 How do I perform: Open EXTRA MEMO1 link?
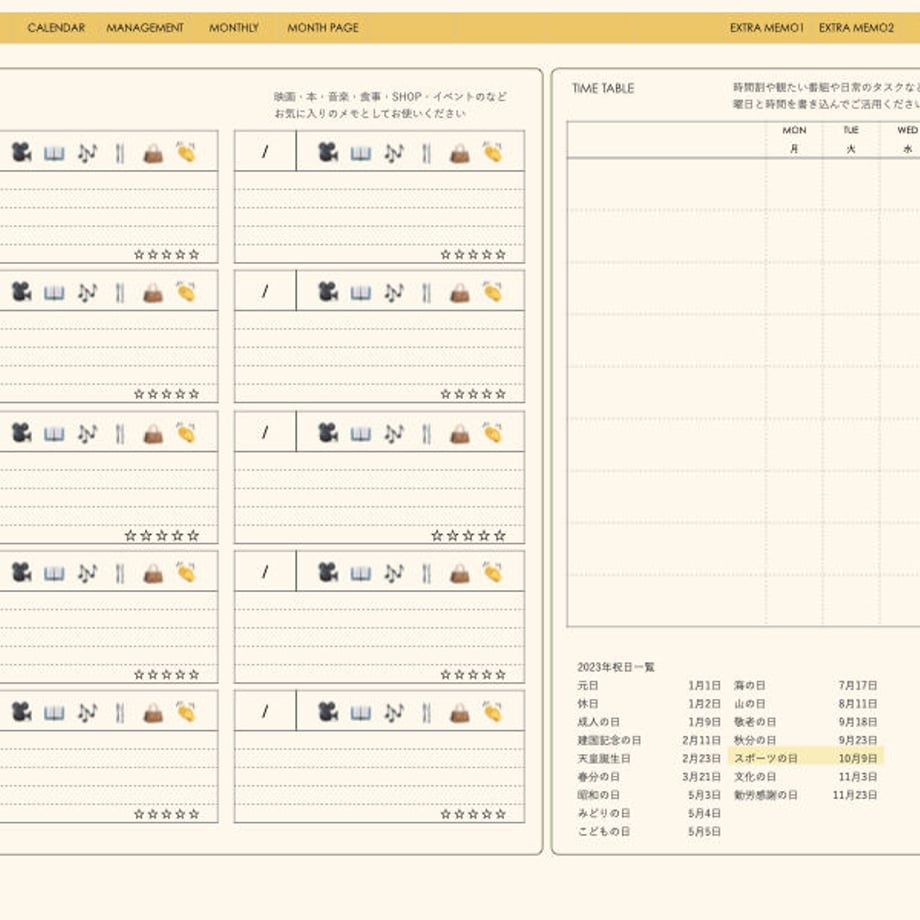[x=766, y=28]
